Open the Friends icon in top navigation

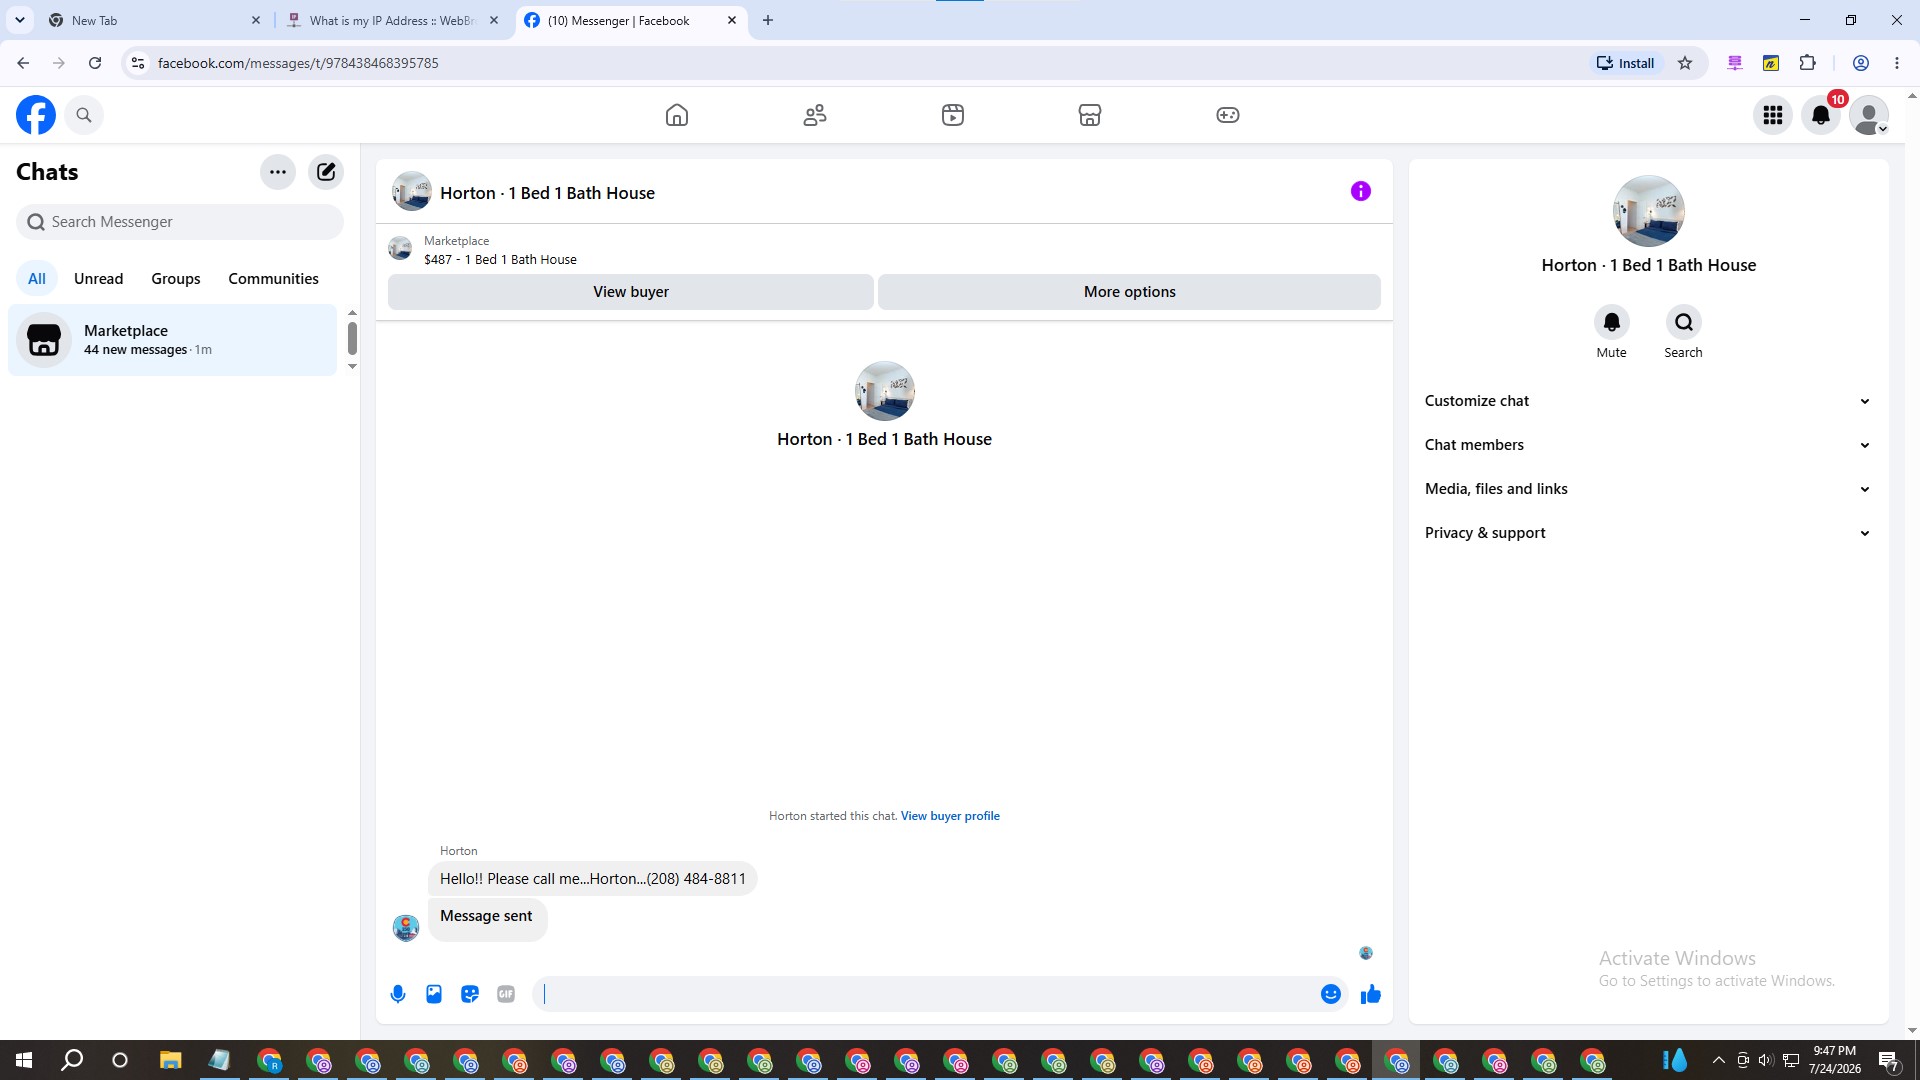[815, 115]
